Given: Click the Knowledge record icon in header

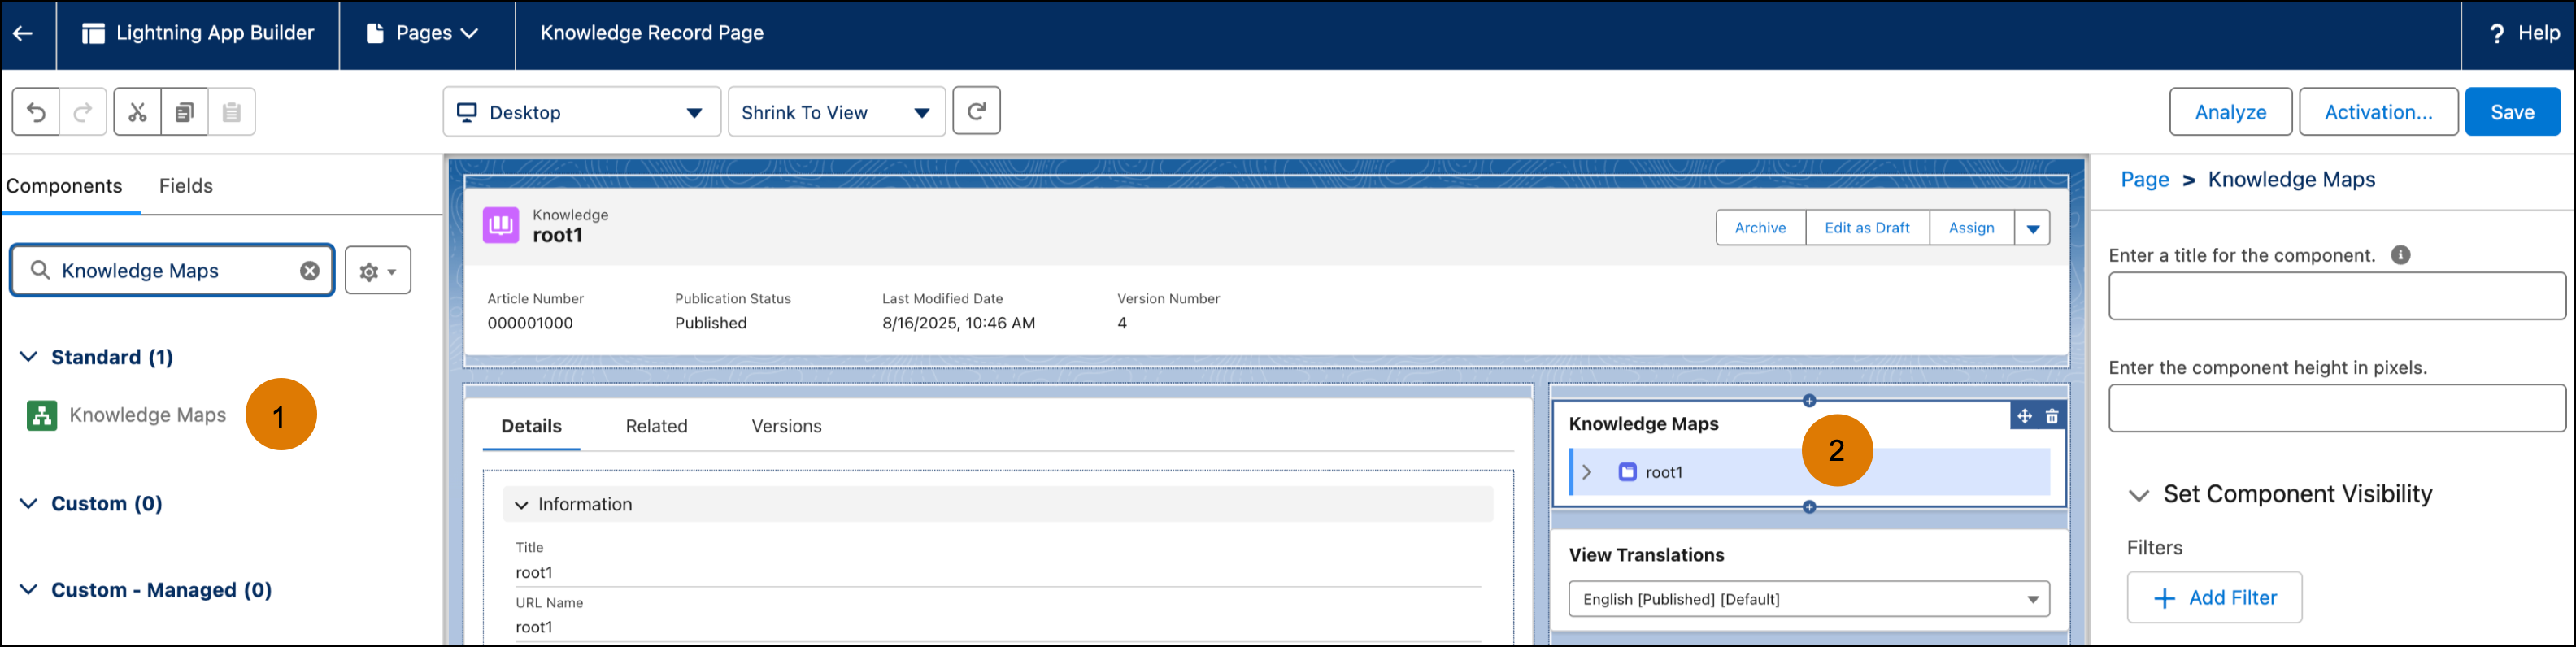Looking at the screenshot, I should (x=501, y=225).
